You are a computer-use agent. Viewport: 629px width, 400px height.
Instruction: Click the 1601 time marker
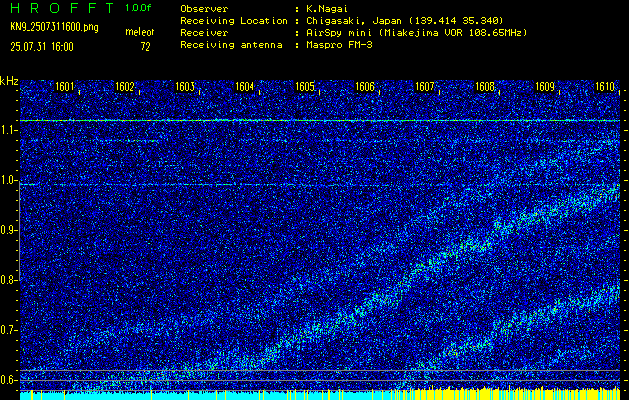64,86
